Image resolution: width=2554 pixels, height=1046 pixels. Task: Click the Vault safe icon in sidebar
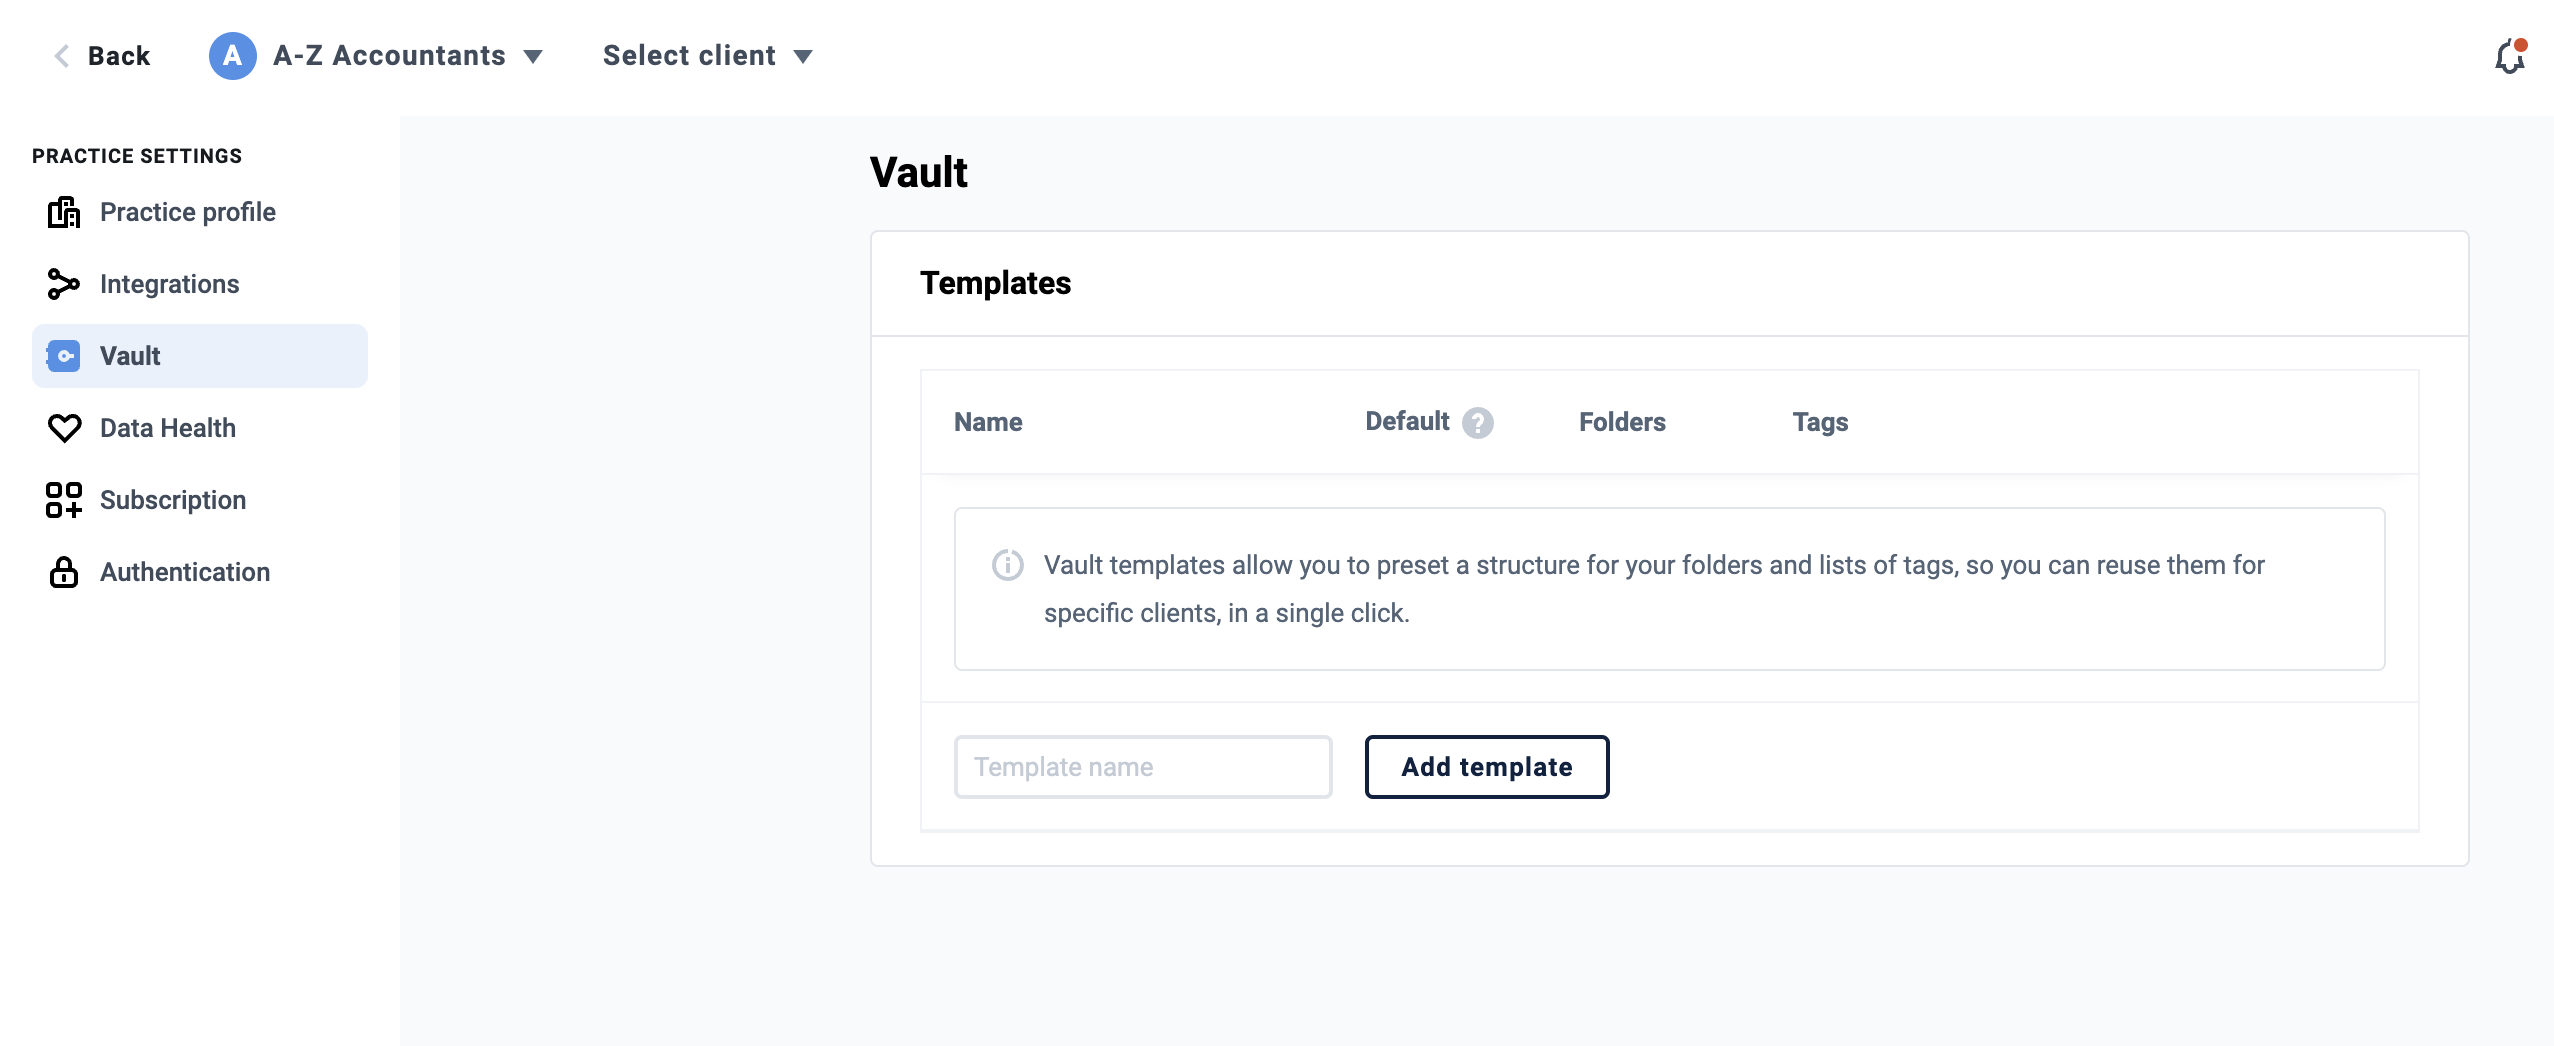pos(64,356)
